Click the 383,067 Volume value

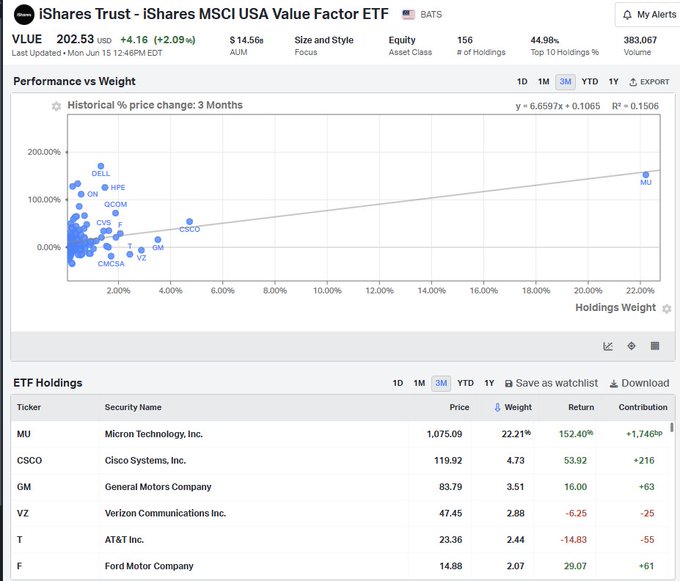640,40
